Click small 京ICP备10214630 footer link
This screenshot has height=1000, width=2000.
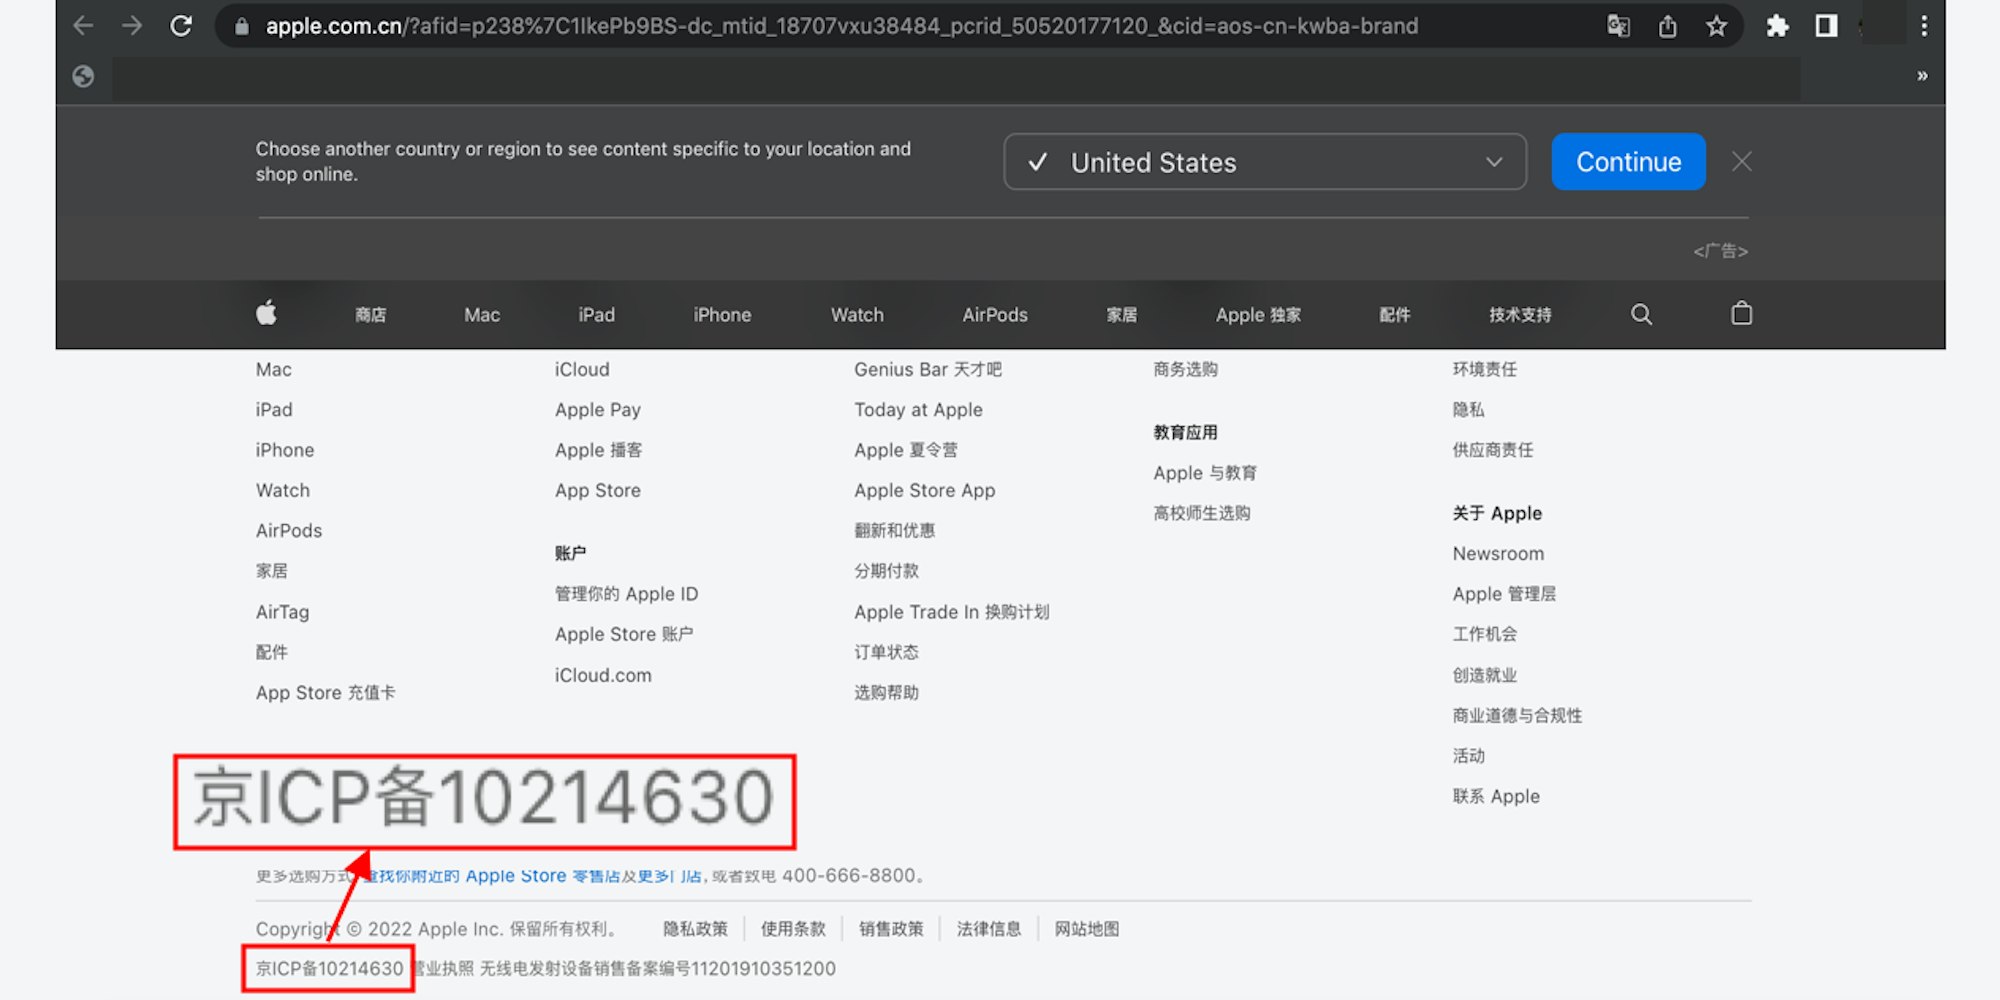tap(329, 969)
